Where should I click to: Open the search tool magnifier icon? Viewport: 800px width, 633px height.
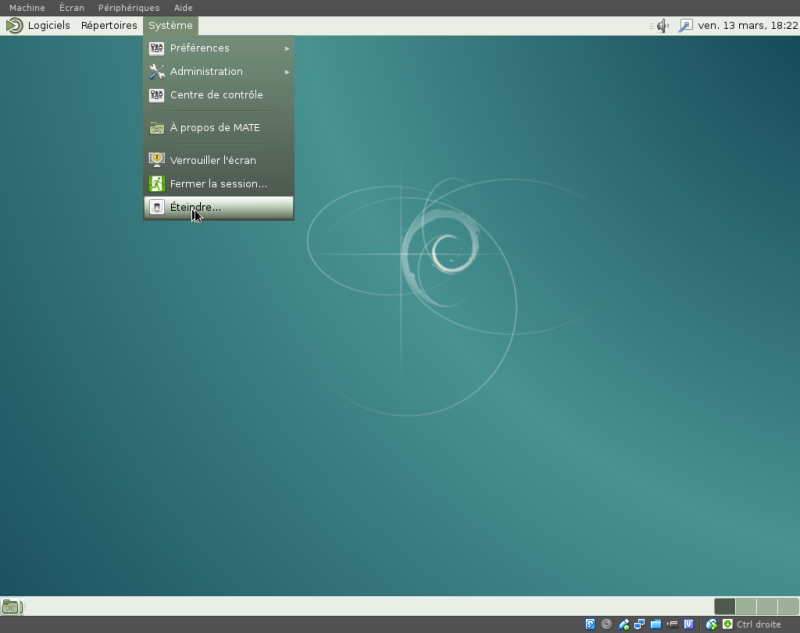point(685,26)
